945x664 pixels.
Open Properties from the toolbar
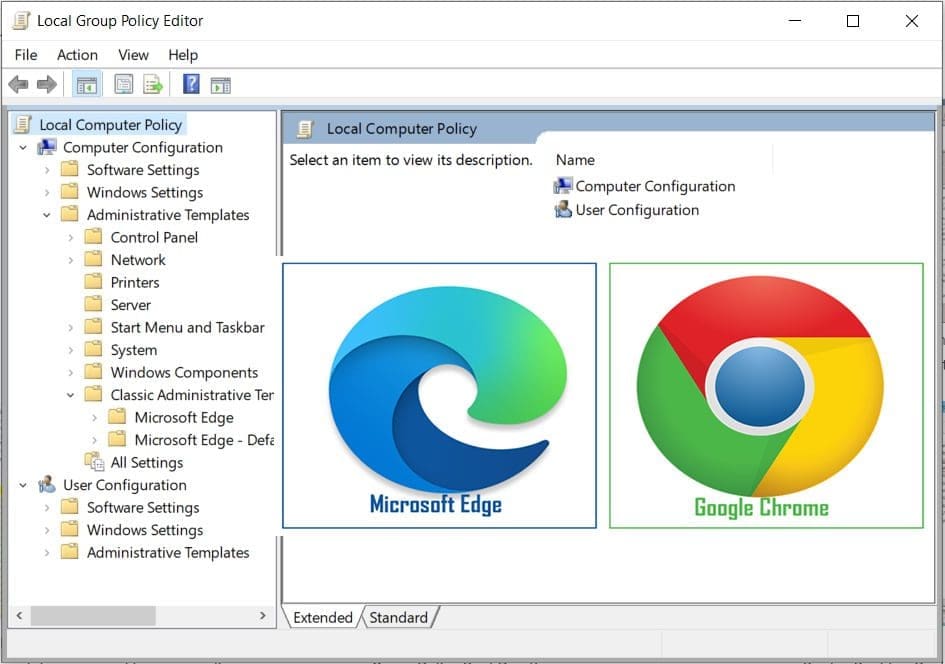pos(122,84)
